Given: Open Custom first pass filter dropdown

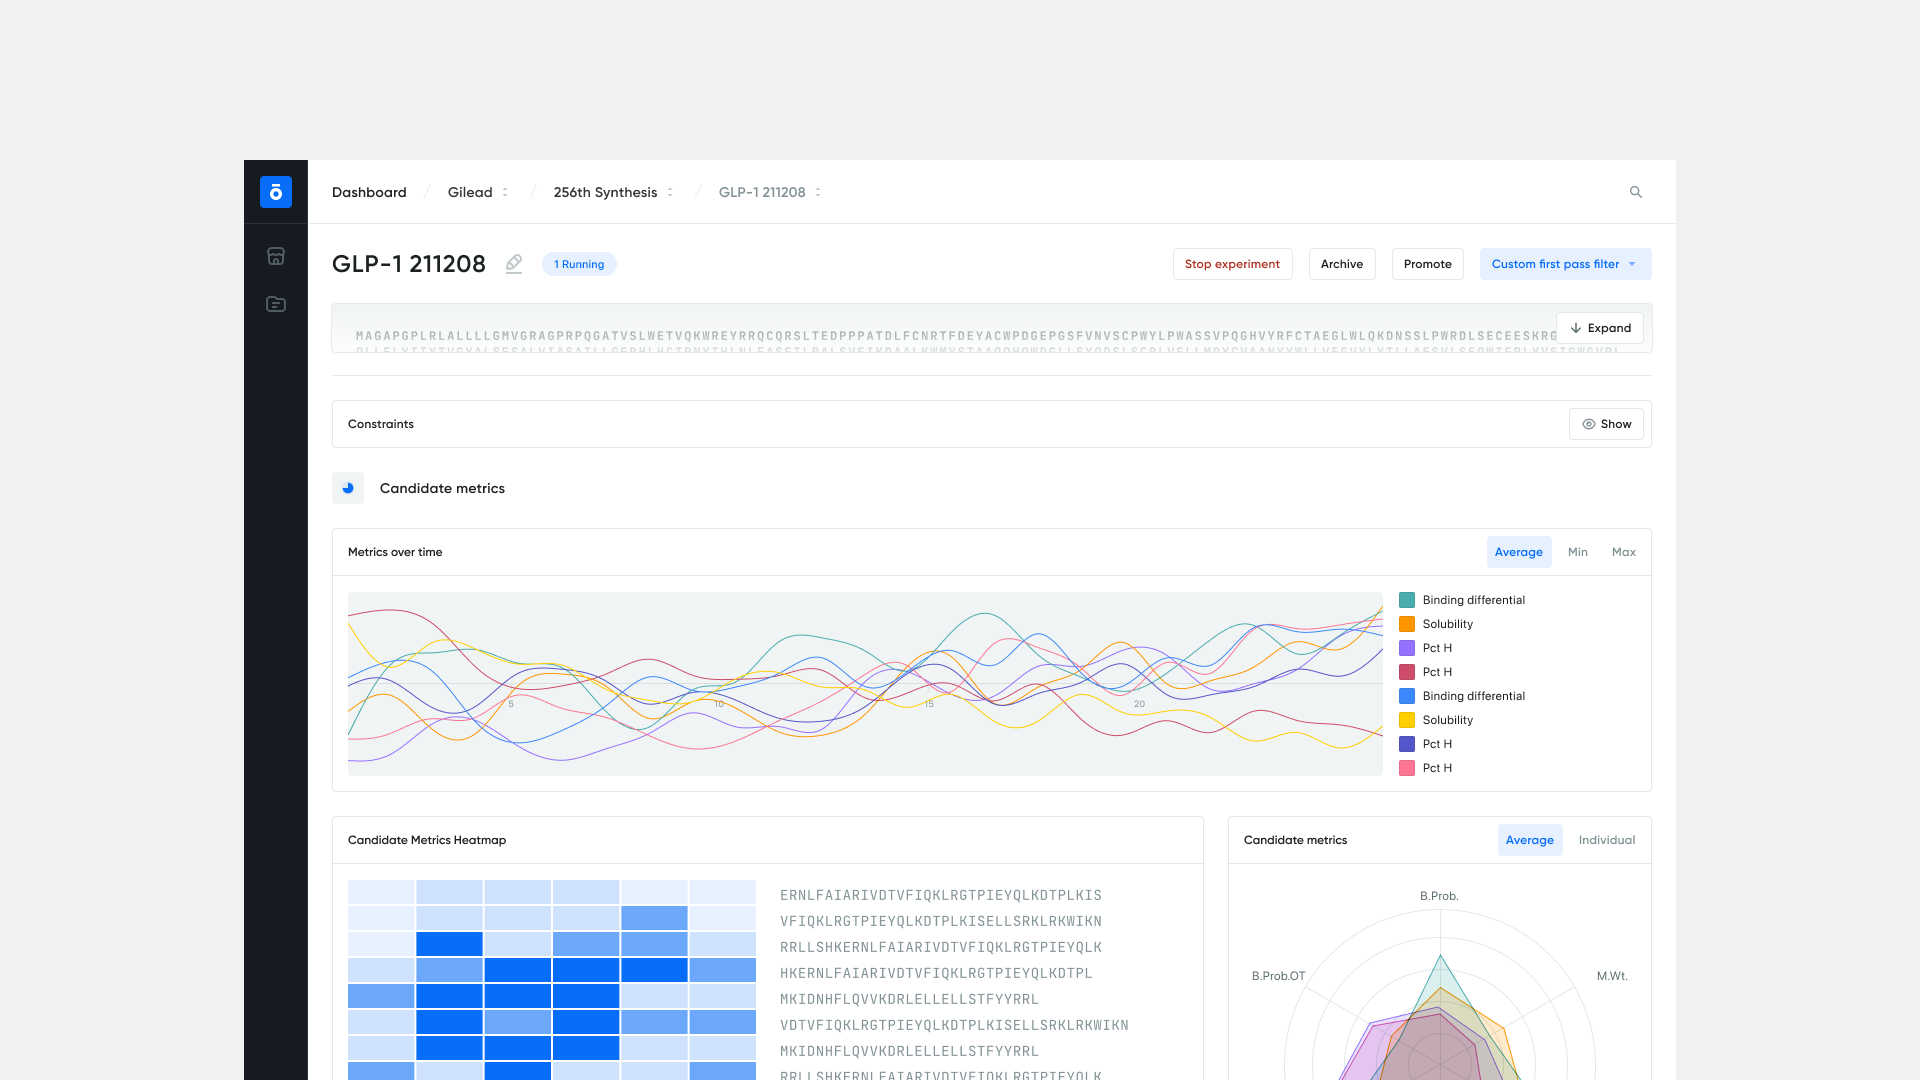Looking at the screenshot, I should pos(1565,264).
